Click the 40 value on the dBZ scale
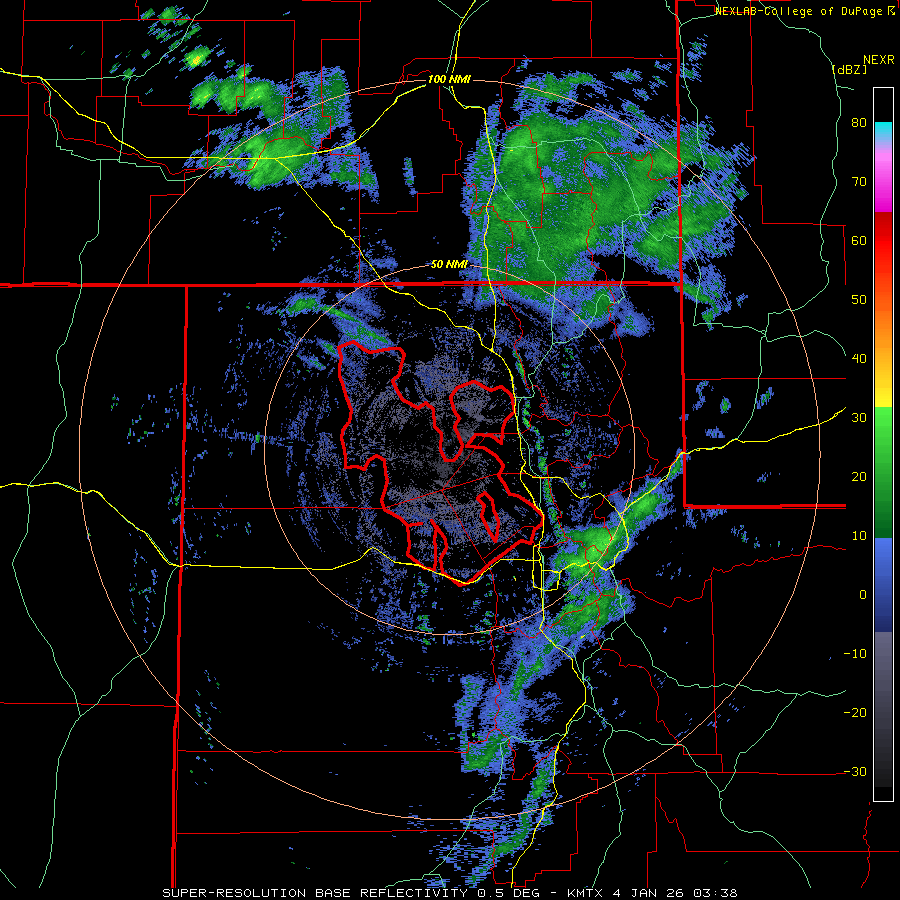This screenshot has width=900, height=900. [859, 359]
